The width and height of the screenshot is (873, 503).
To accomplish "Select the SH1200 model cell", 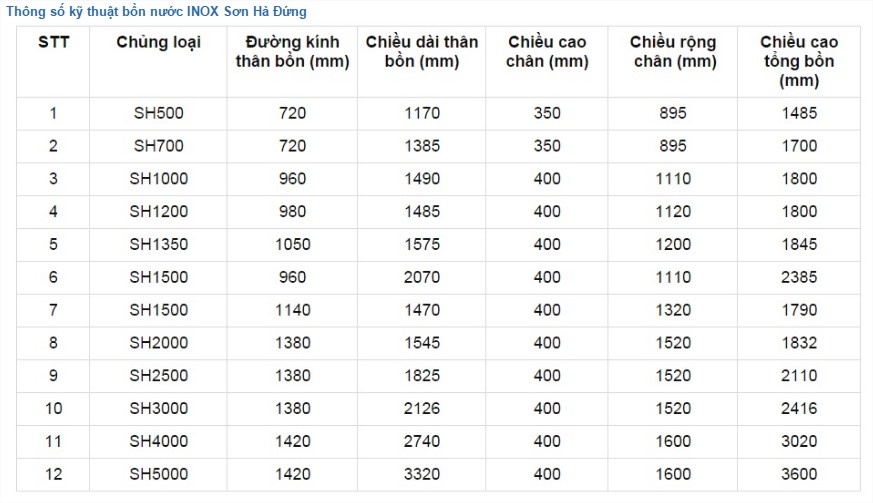I will point(159,212).
